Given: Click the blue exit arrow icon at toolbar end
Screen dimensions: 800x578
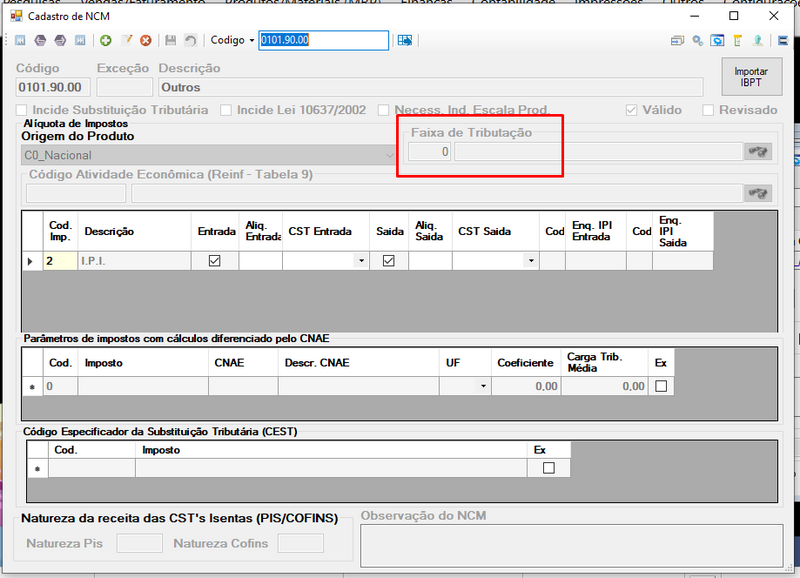Looking at the screenshot, I should coord(783,40).
